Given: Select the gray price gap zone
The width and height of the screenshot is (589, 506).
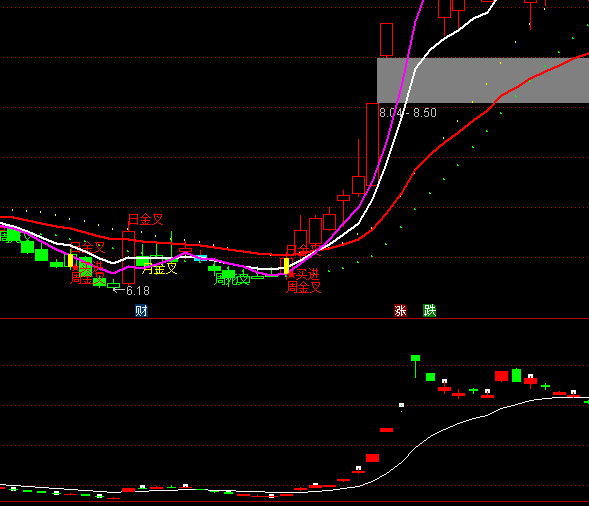Looking at the screenshot, I should (483, 80).
